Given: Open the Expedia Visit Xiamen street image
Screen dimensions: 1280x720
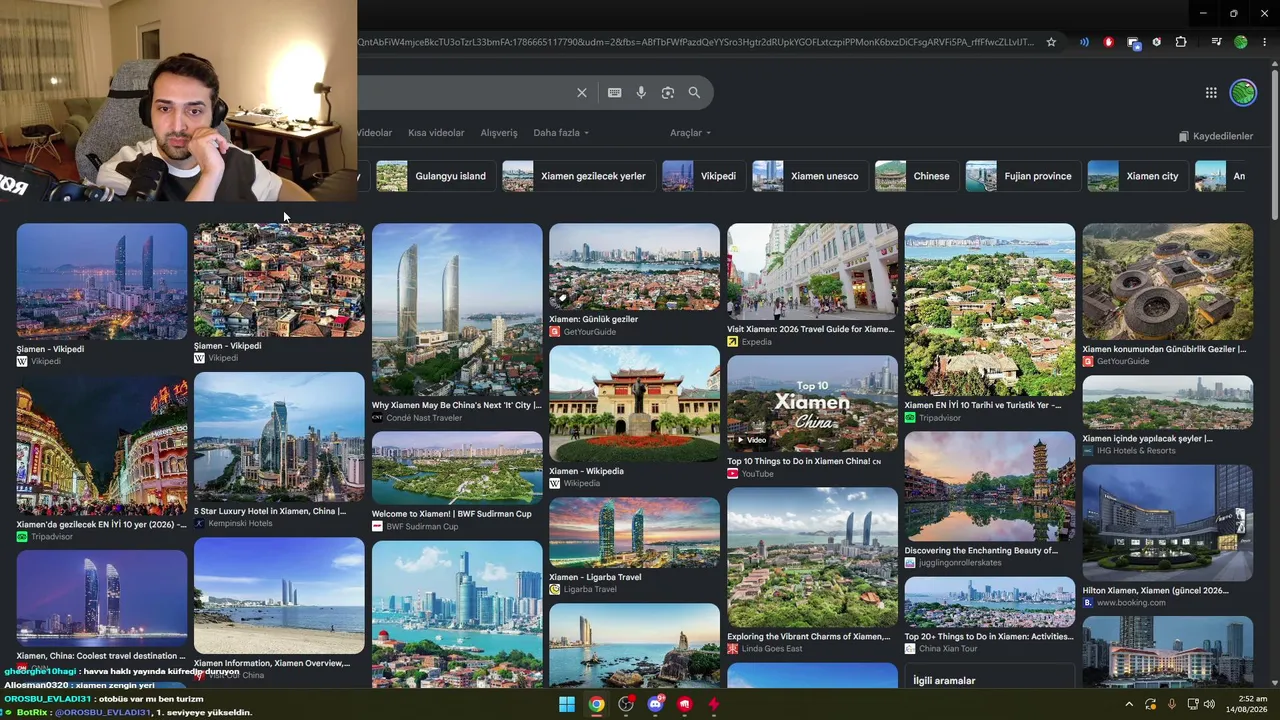Looking at the screenshot, I should pyautogui.click(x=812, y=272).
